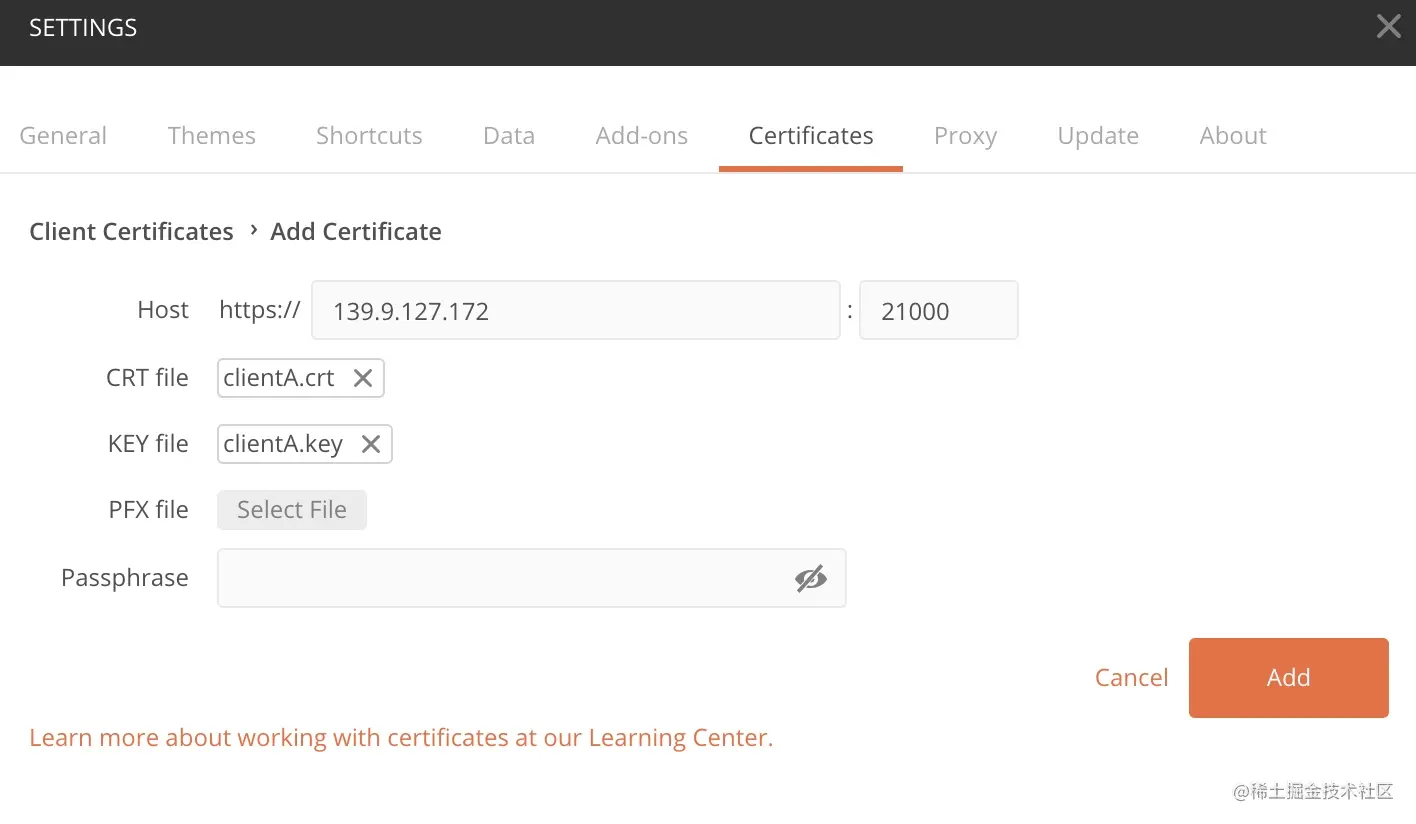The image size is (1416, 824).
Task: Click the Host address field
Action: coord(576,310)
